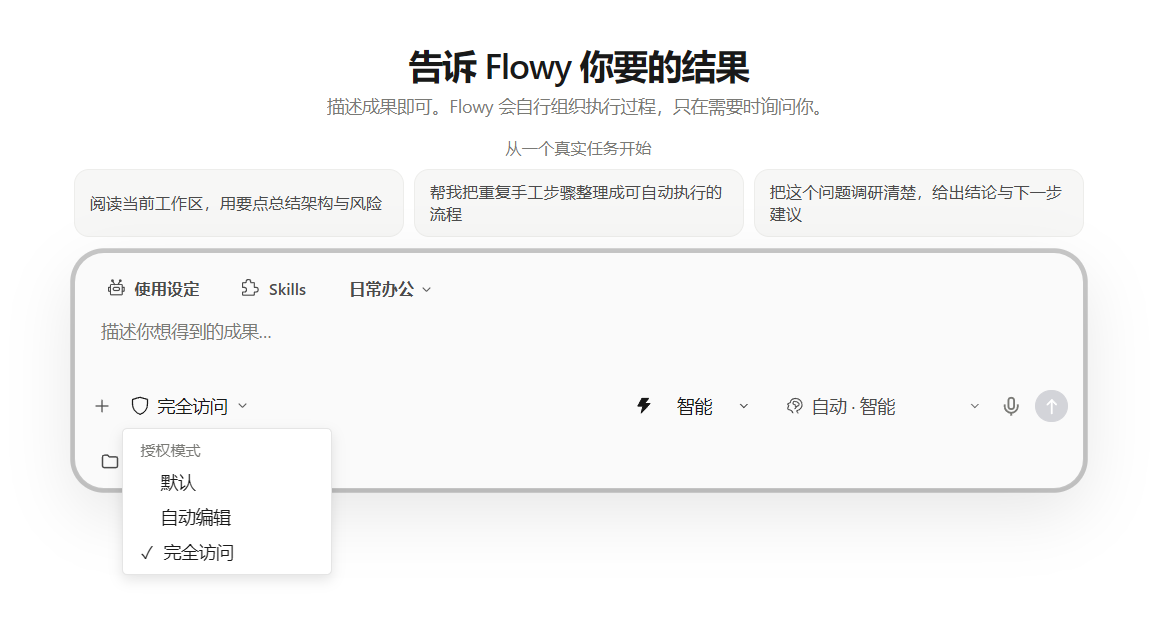Click the shield icon next to 完全访问
Screen dimensions: 1161x620
pos(140,406)
